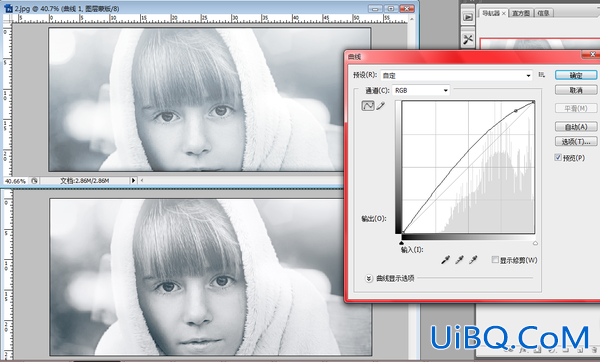Open the status bar document info arrow
The width and height of the screenshot is (600, 362).
pos(133,180)
